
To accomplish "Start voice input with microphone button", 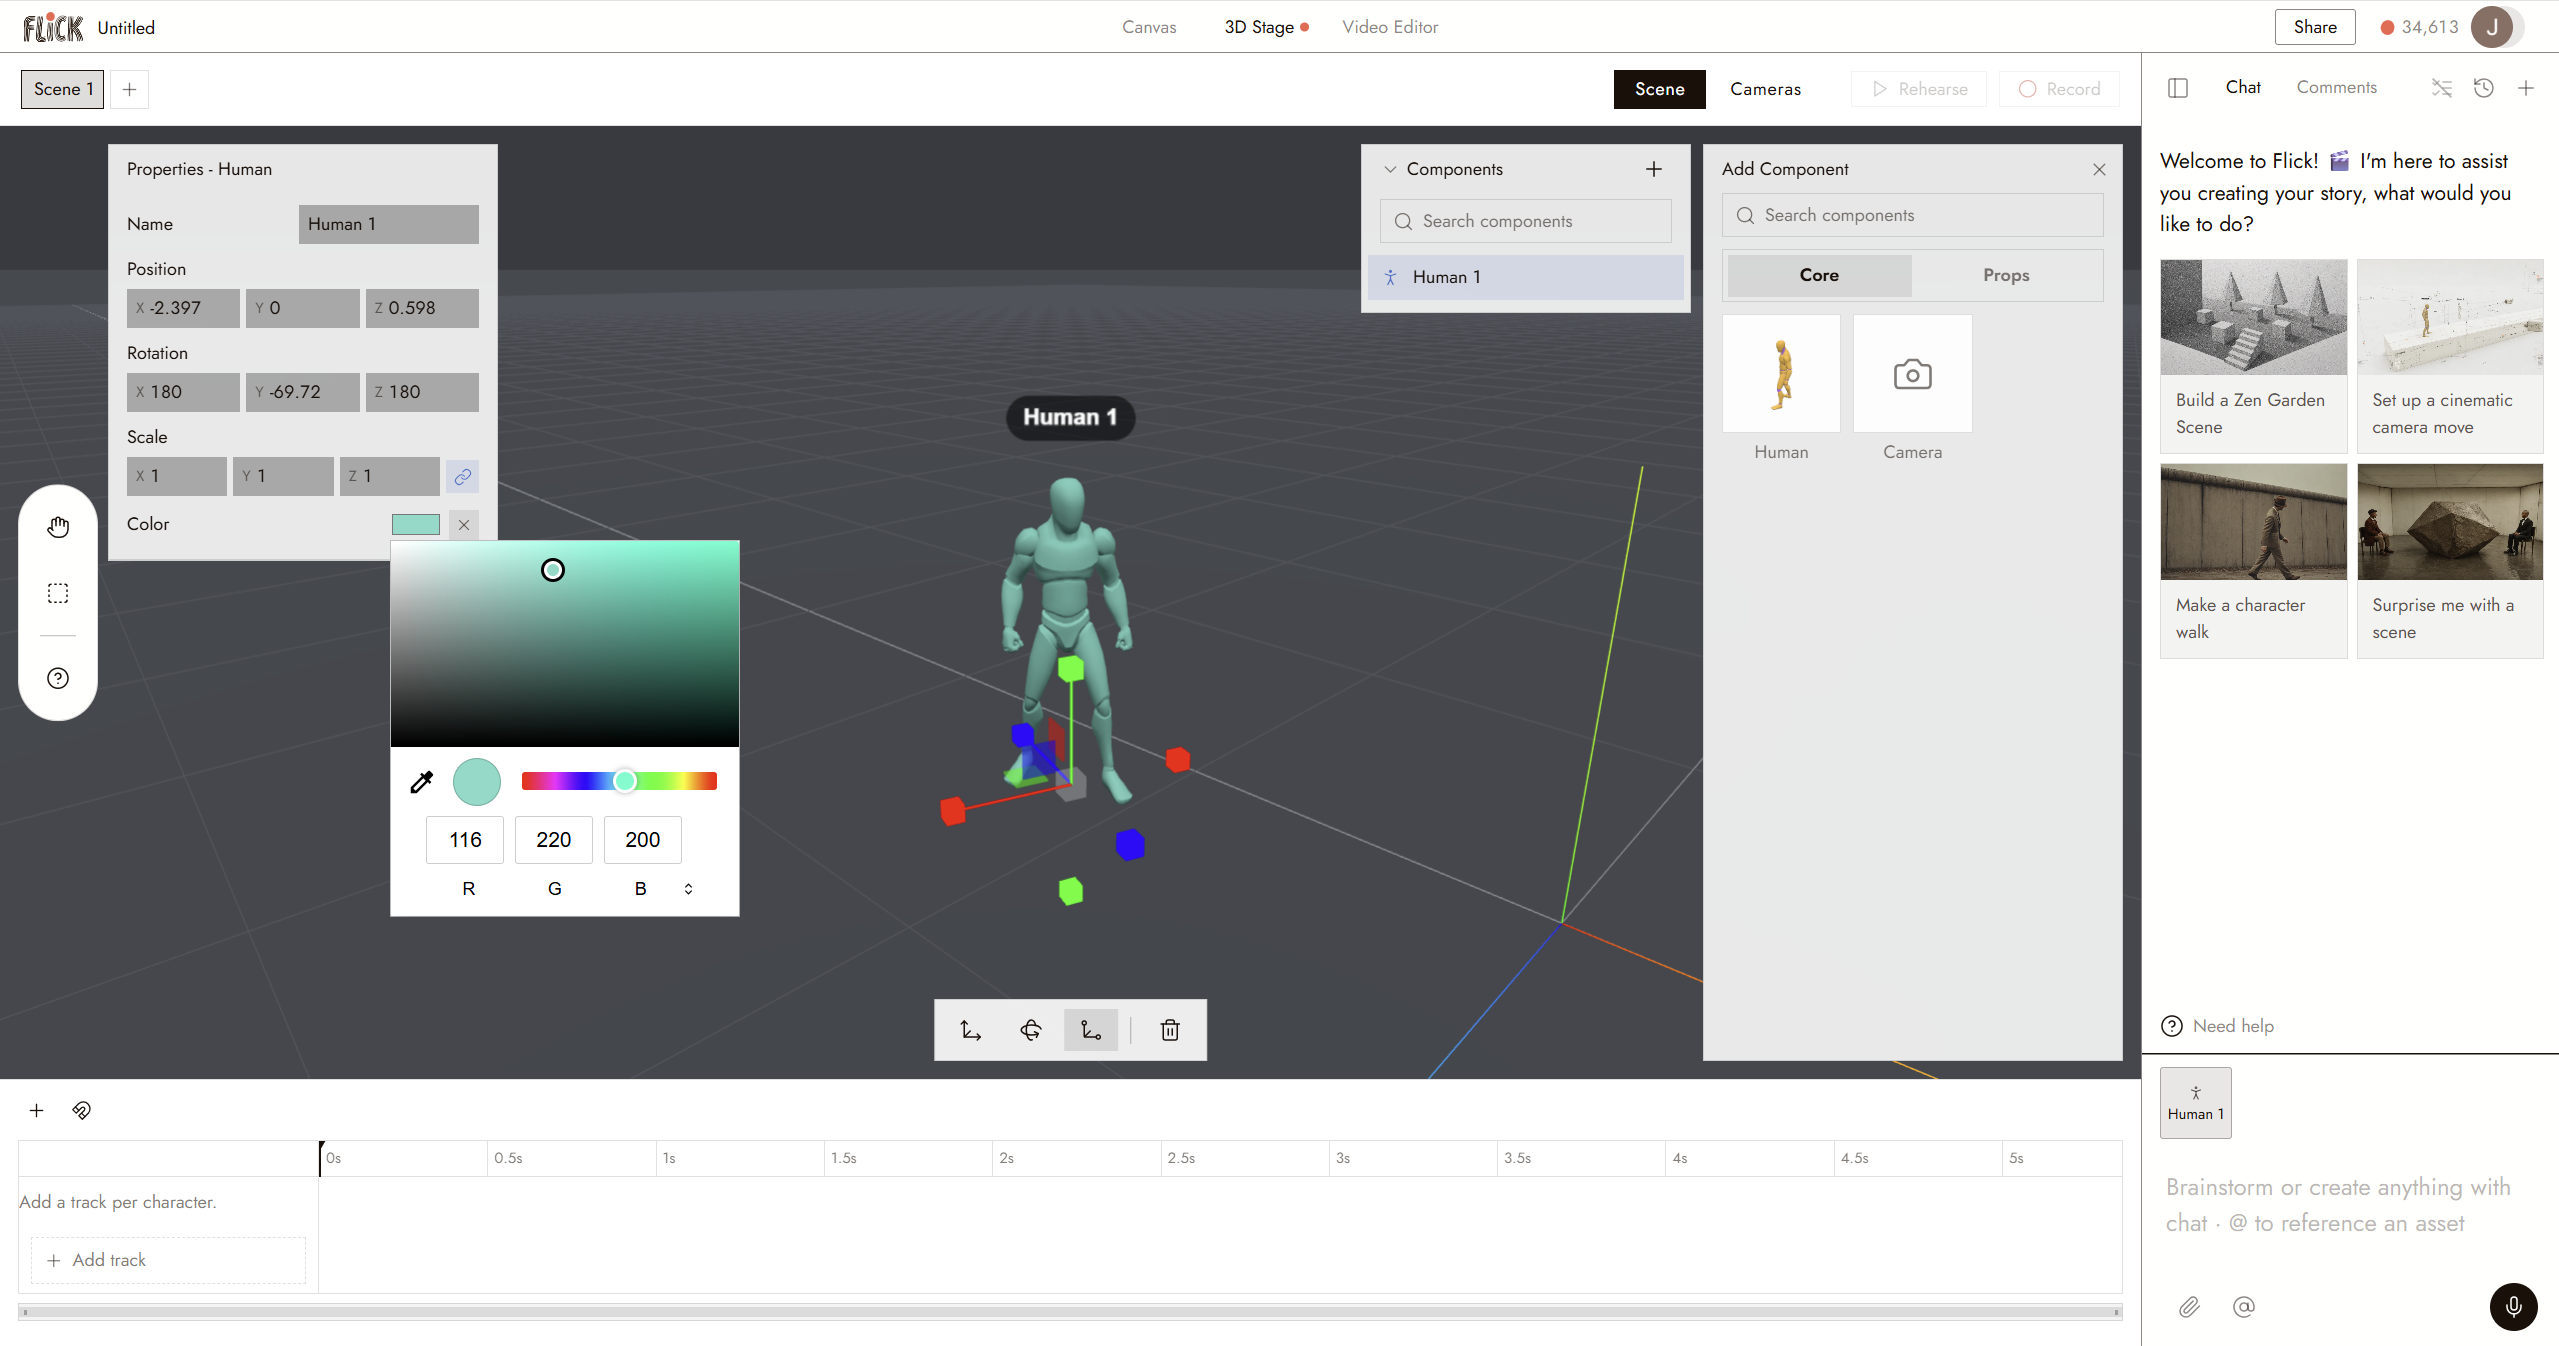I will (x=2513, y=1306).
